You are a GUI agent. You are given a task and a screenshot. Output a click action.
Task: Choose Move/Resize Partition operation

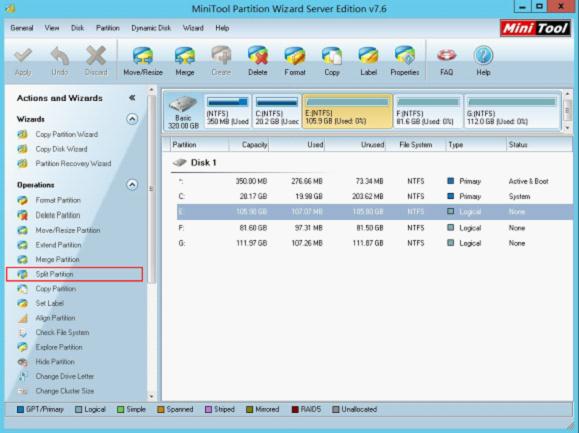point(68,230)
